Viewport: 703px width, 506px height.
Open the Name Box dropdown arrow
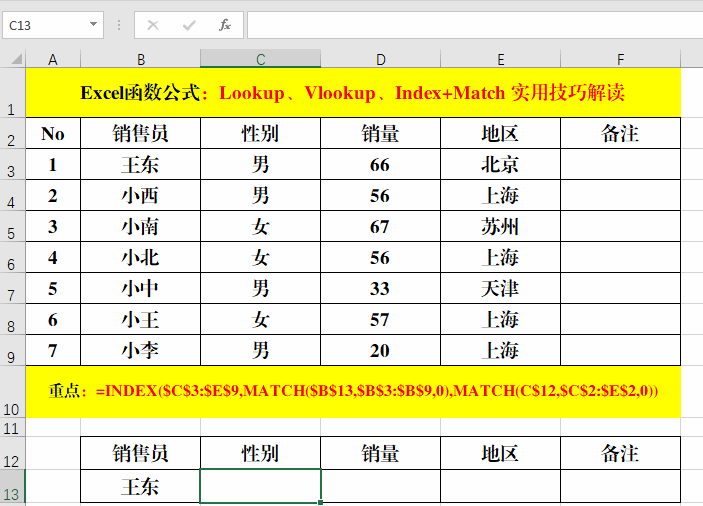(93, 24)
